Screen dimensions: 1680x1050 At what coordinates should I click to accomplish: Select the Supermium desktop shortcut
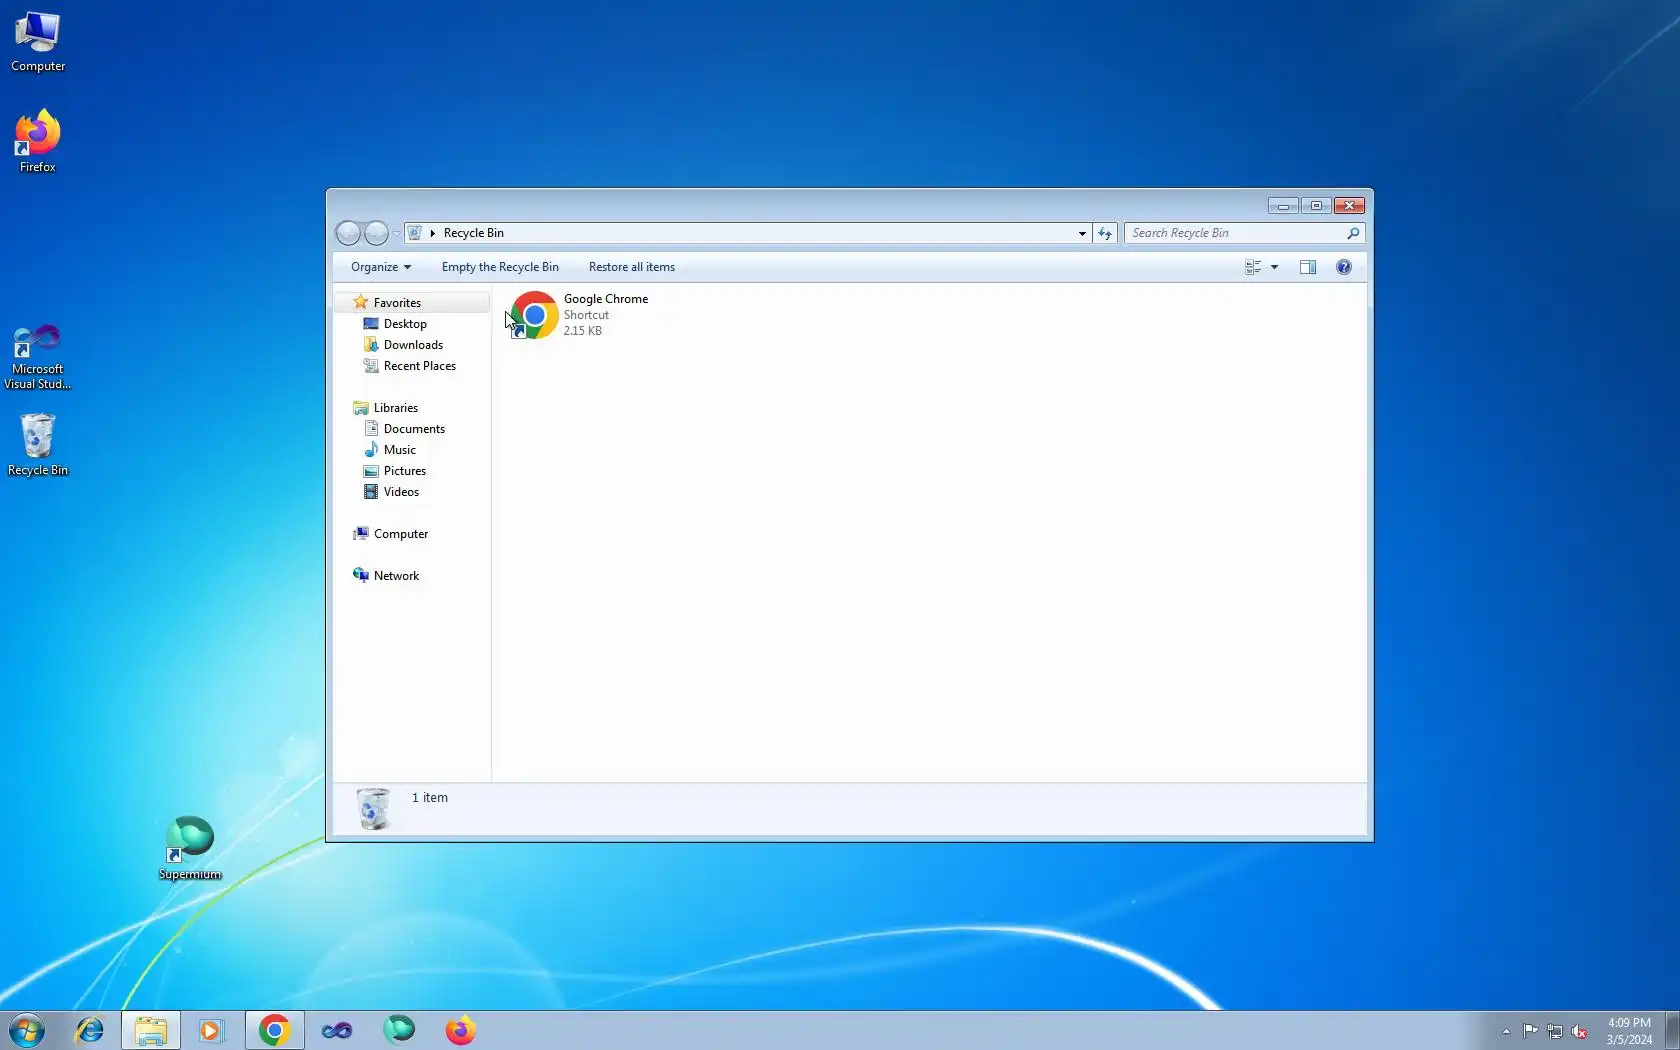coord(190,848)
